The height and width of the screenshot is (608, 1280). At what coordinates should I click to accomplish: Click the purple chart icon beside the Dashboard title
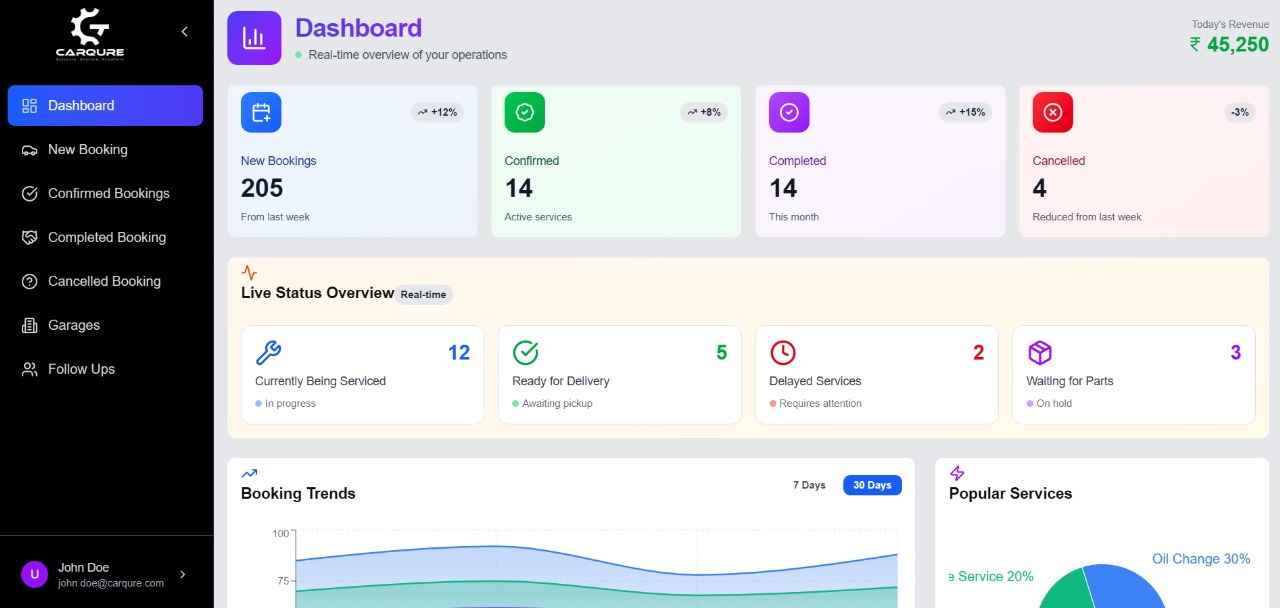tap(254, 37)
